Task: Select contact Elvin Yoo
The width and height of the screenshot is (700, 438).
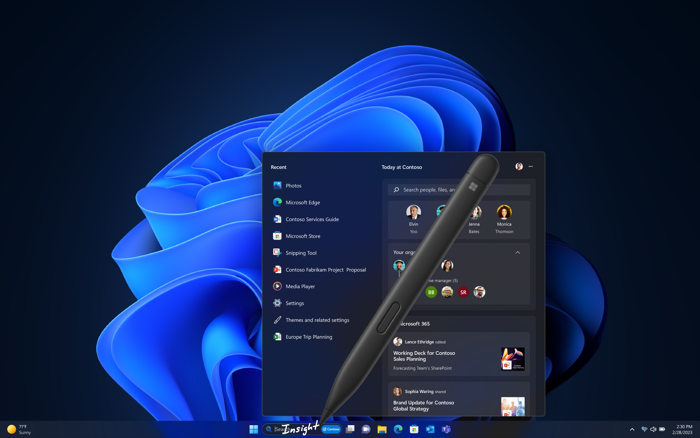Action: point(413,219)
